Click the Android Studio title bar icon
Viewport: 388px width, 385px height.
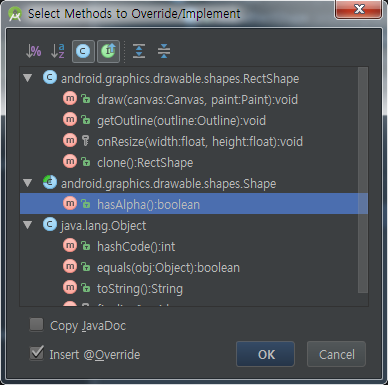[x=15, y=14]
